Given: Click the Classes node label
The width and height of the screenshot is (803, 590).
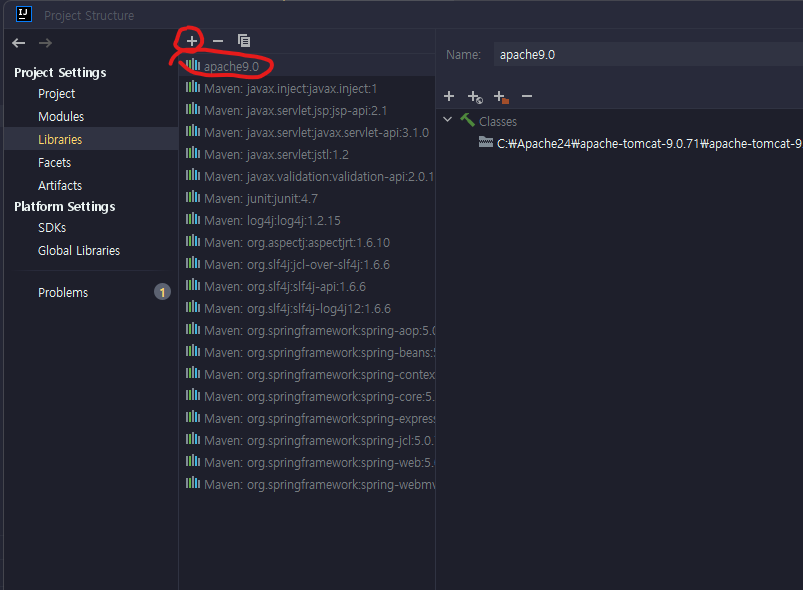Looking at the screenshot, I should [498, 122].
